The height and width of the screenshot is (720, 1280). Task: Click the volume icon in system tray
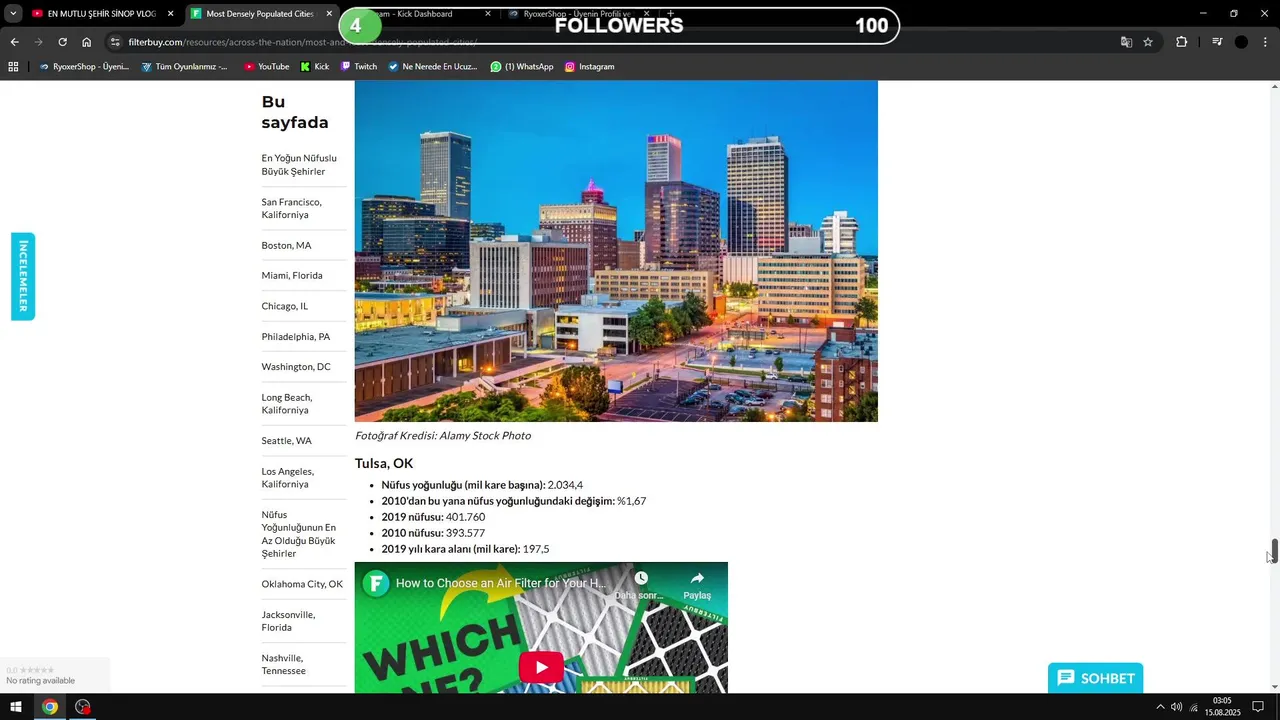(1176, 707)
